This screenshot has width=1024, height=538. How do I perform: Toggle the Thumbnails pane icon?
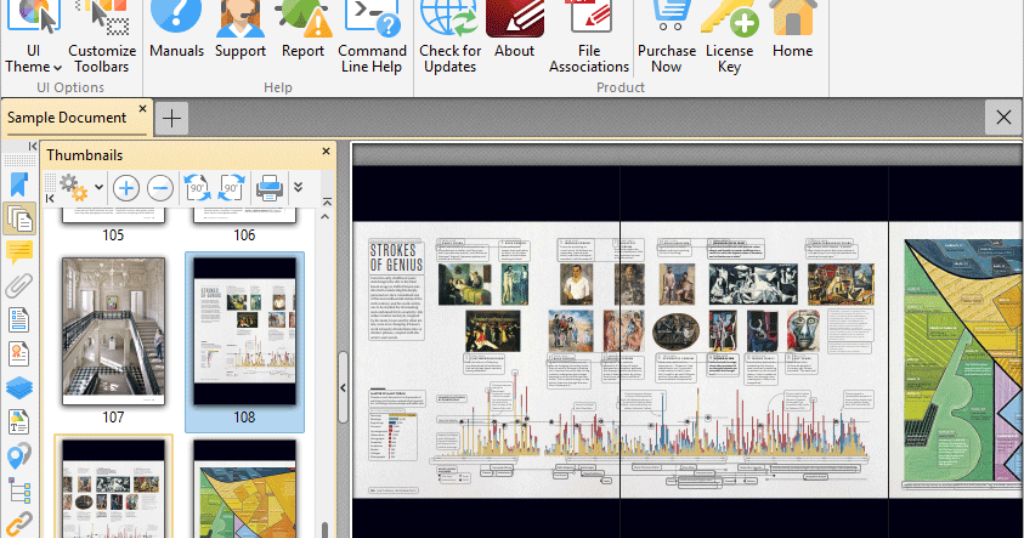point(20,219)
